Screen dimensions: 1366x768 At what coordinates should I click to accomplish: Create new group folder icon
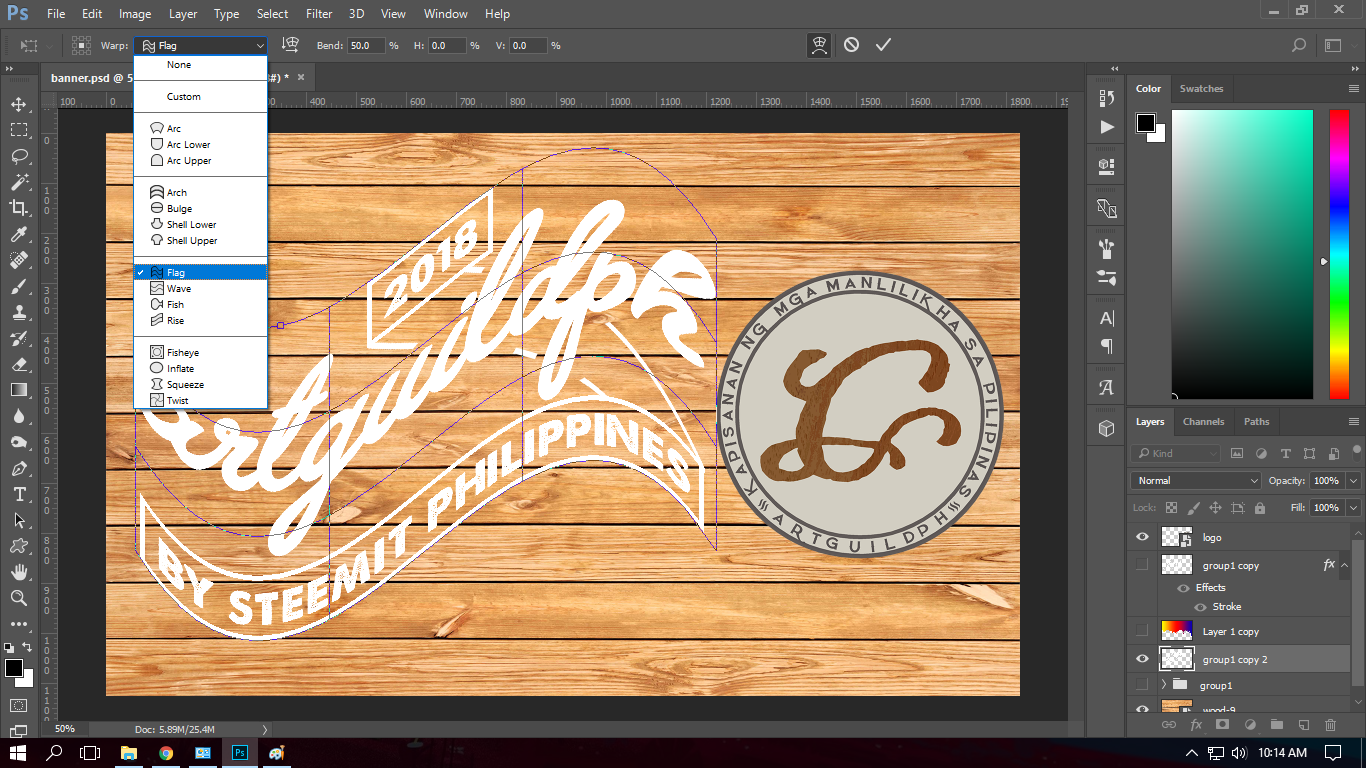(x=1276, y=724)
